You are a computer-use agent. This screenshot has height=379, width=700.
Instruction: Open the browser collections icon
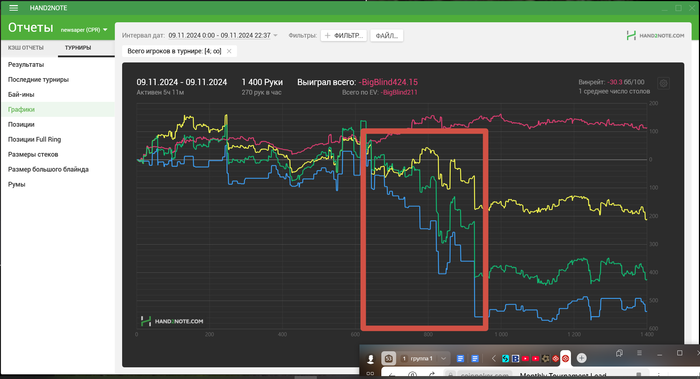point(619,353)
